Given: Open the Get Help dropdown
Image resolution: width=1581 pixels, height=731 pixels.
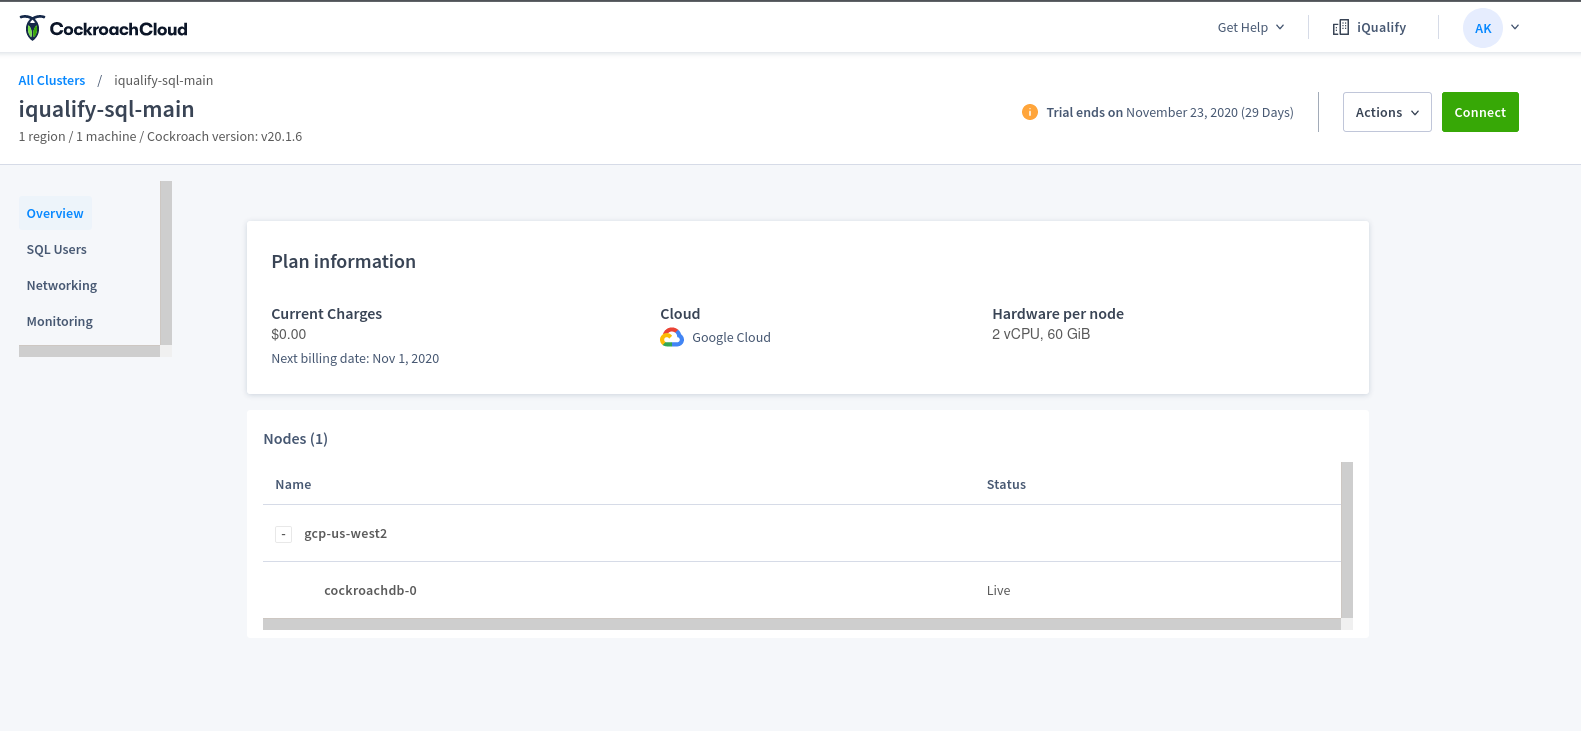Looking at the screenshot, I should [1250, 28].
